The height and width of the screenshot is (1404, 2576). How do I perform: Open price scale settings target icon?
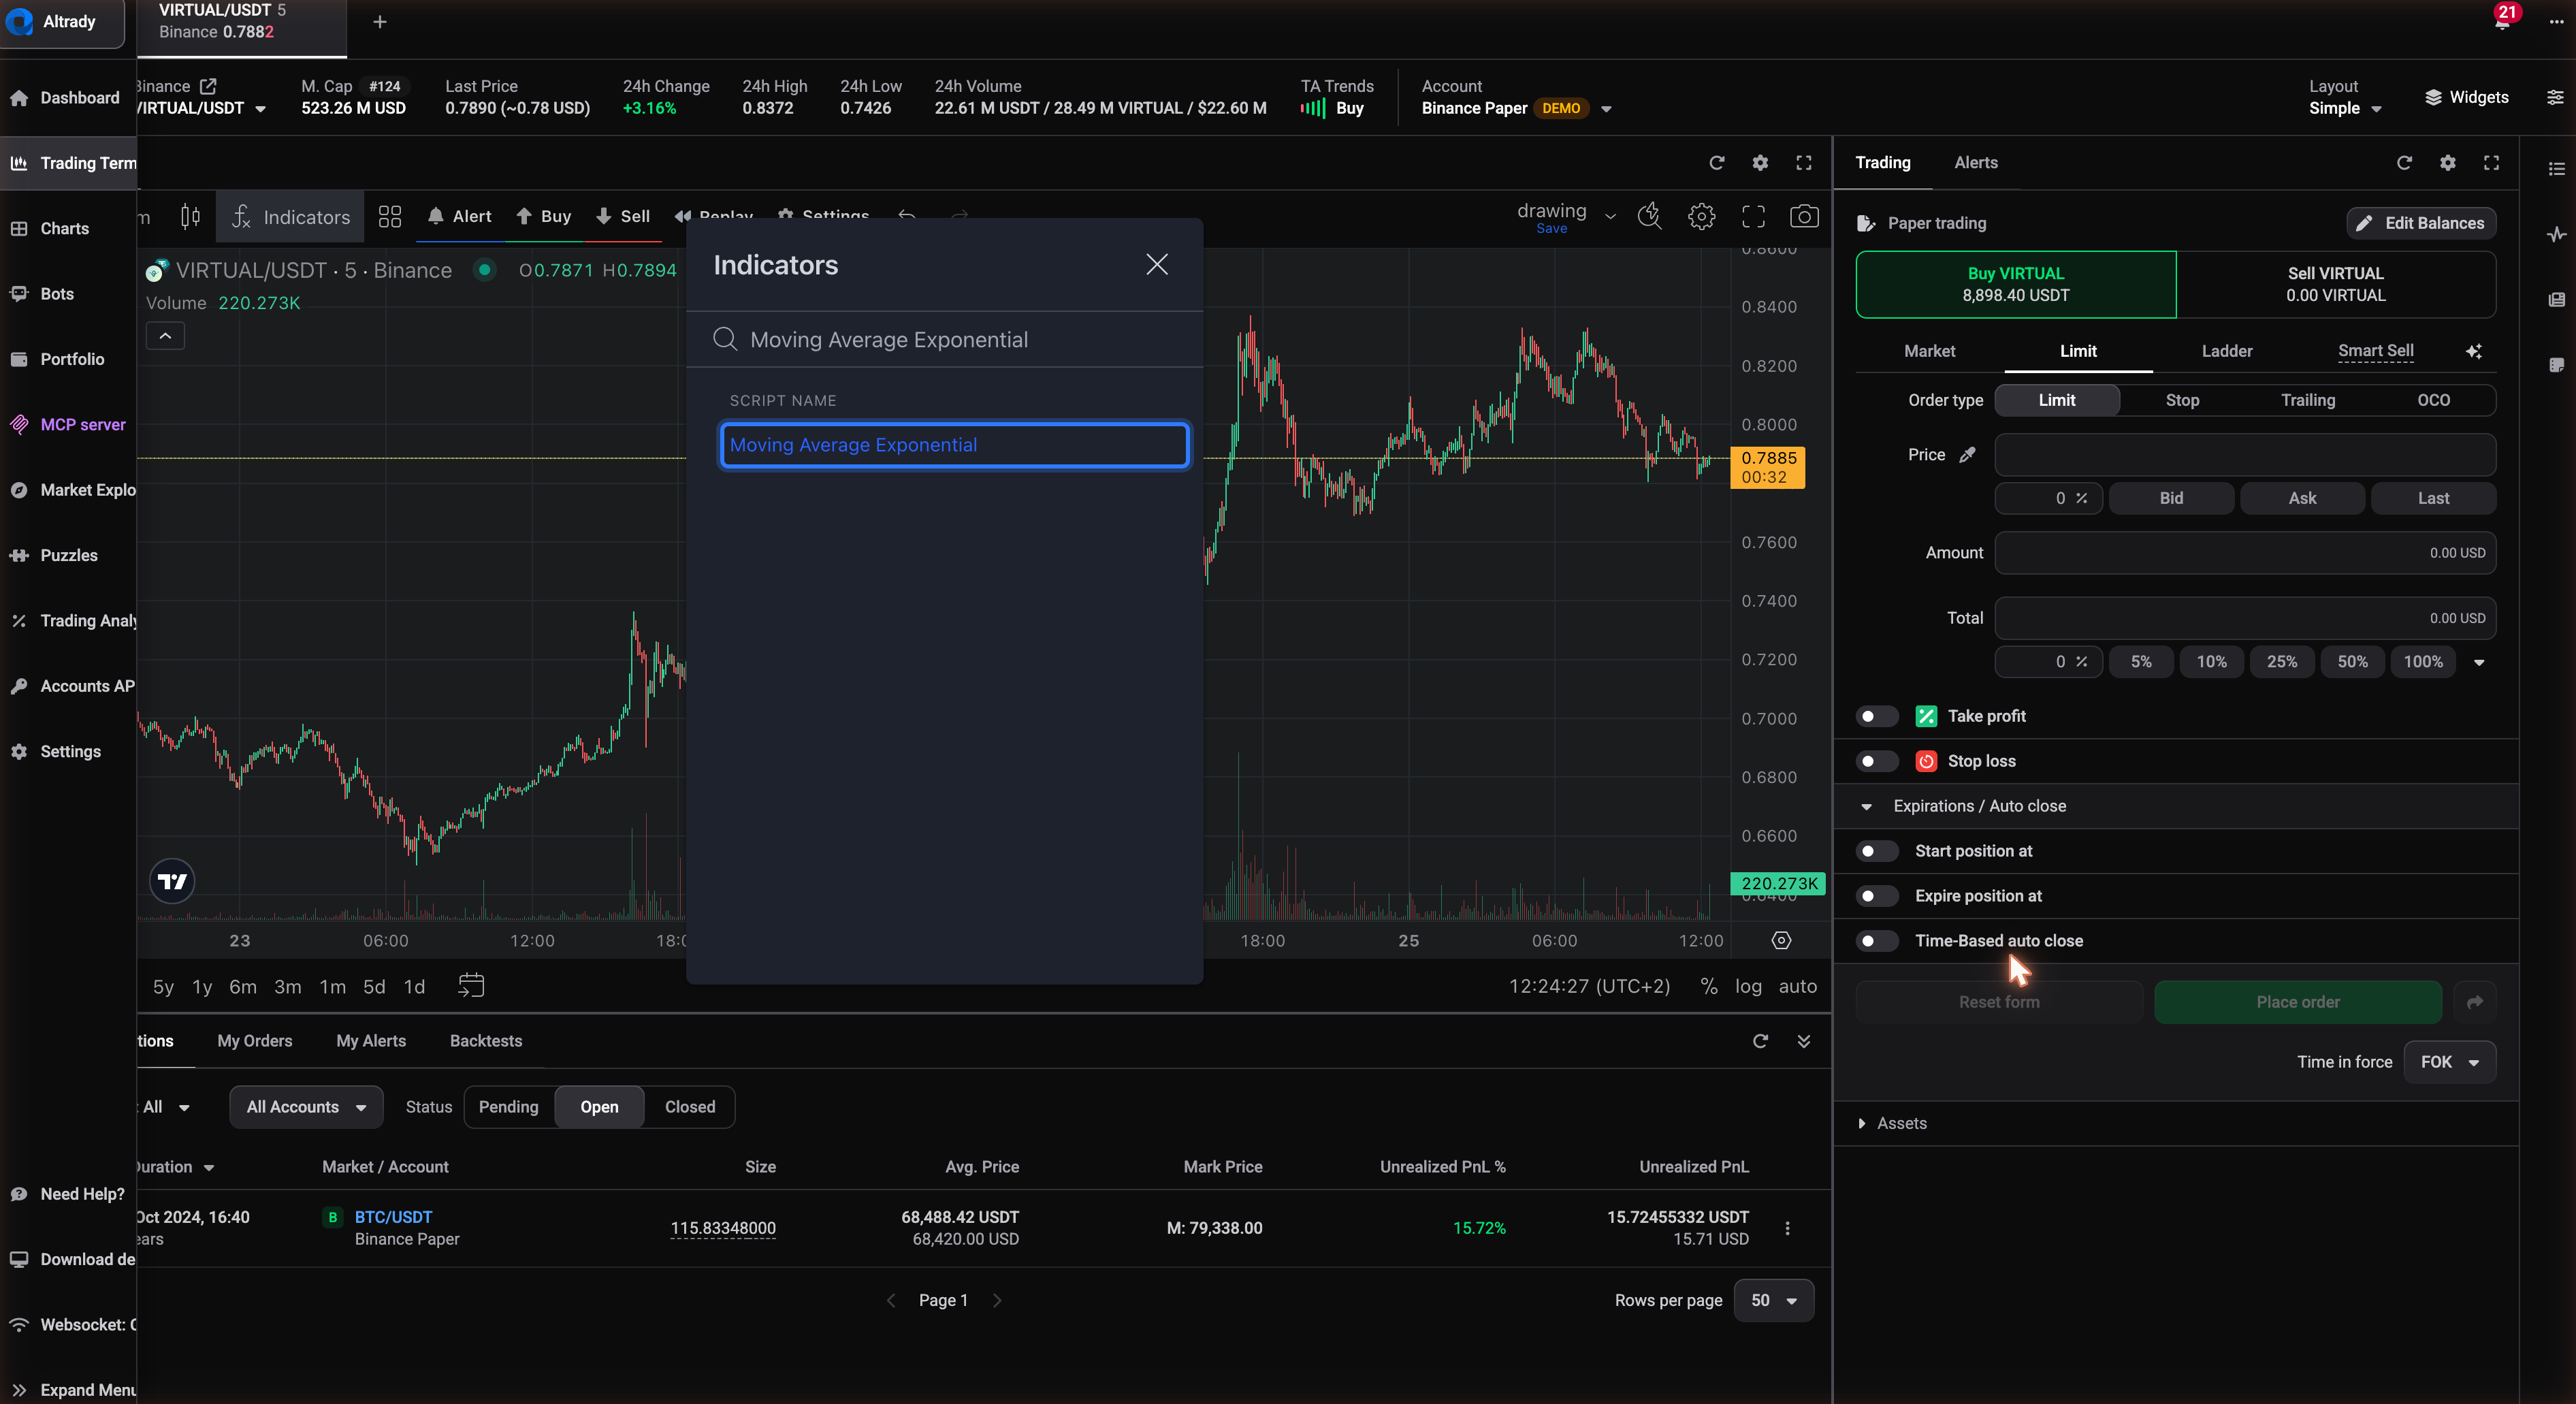(x=1781, y=940)
